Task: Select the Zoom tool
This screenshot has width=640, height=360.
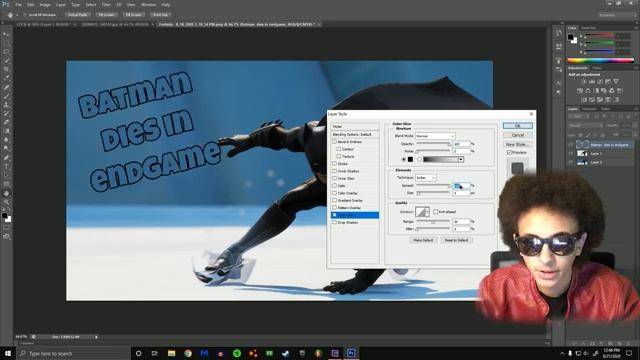Action: [x=6, y=202]
